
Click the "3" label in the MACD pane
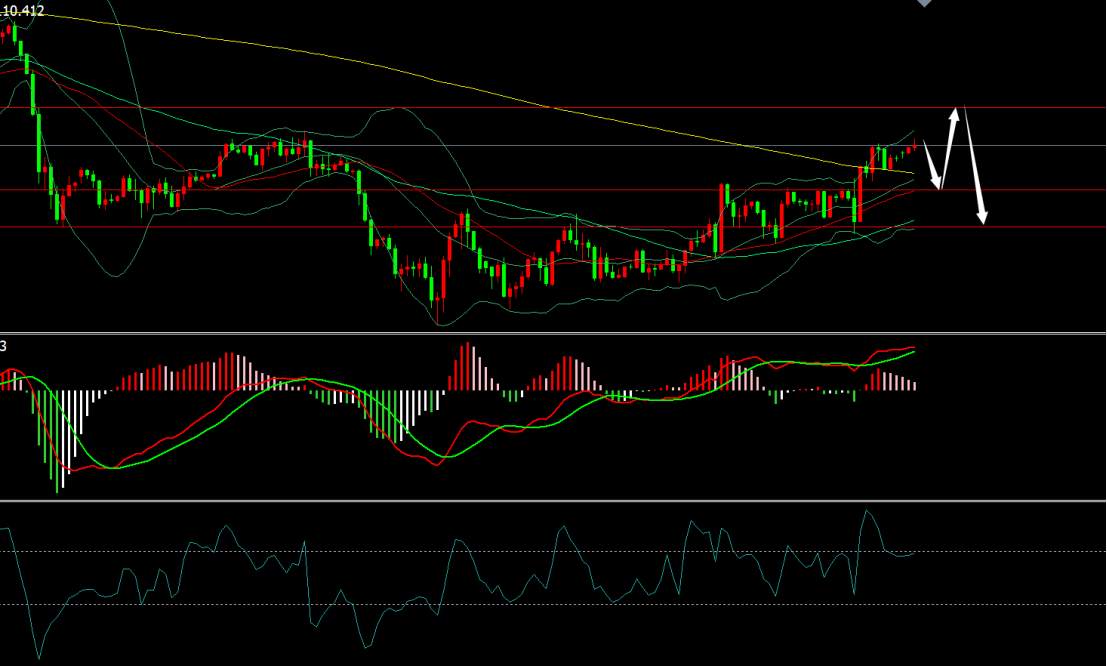tap(4, 346)
